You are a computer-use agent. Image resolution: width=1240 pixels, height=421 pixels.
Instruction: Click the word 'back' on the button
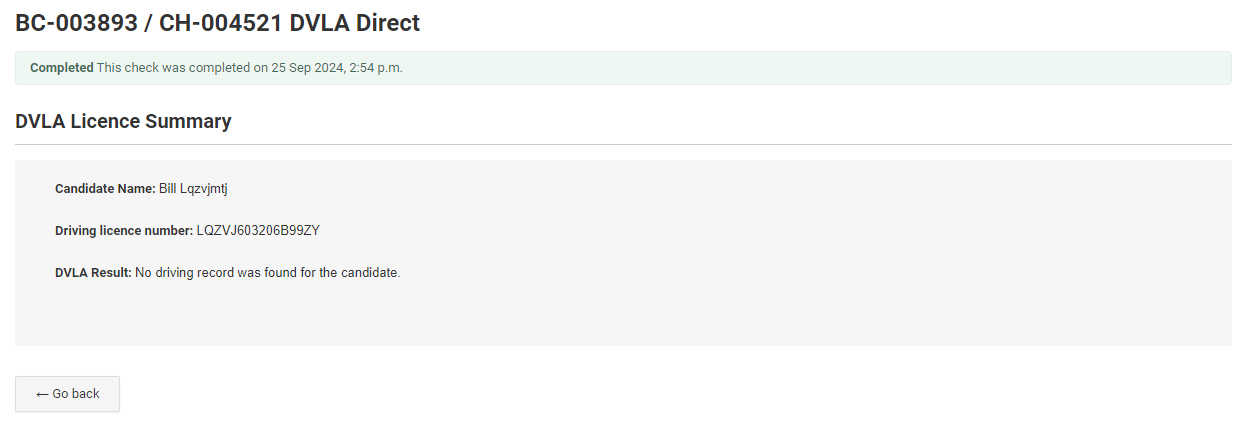[85, 394]
